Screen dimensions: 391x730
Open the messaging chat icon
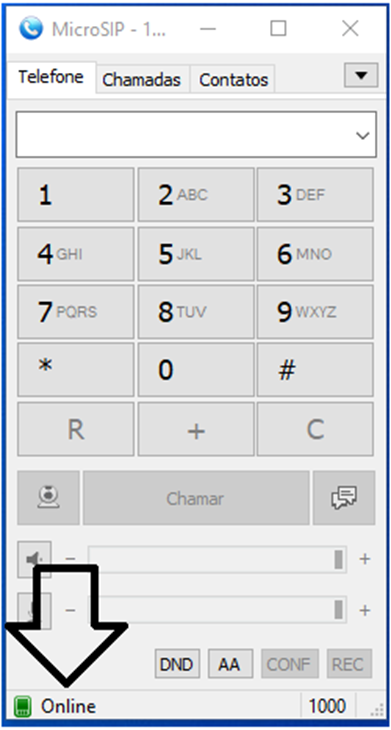tap(344, 498)
